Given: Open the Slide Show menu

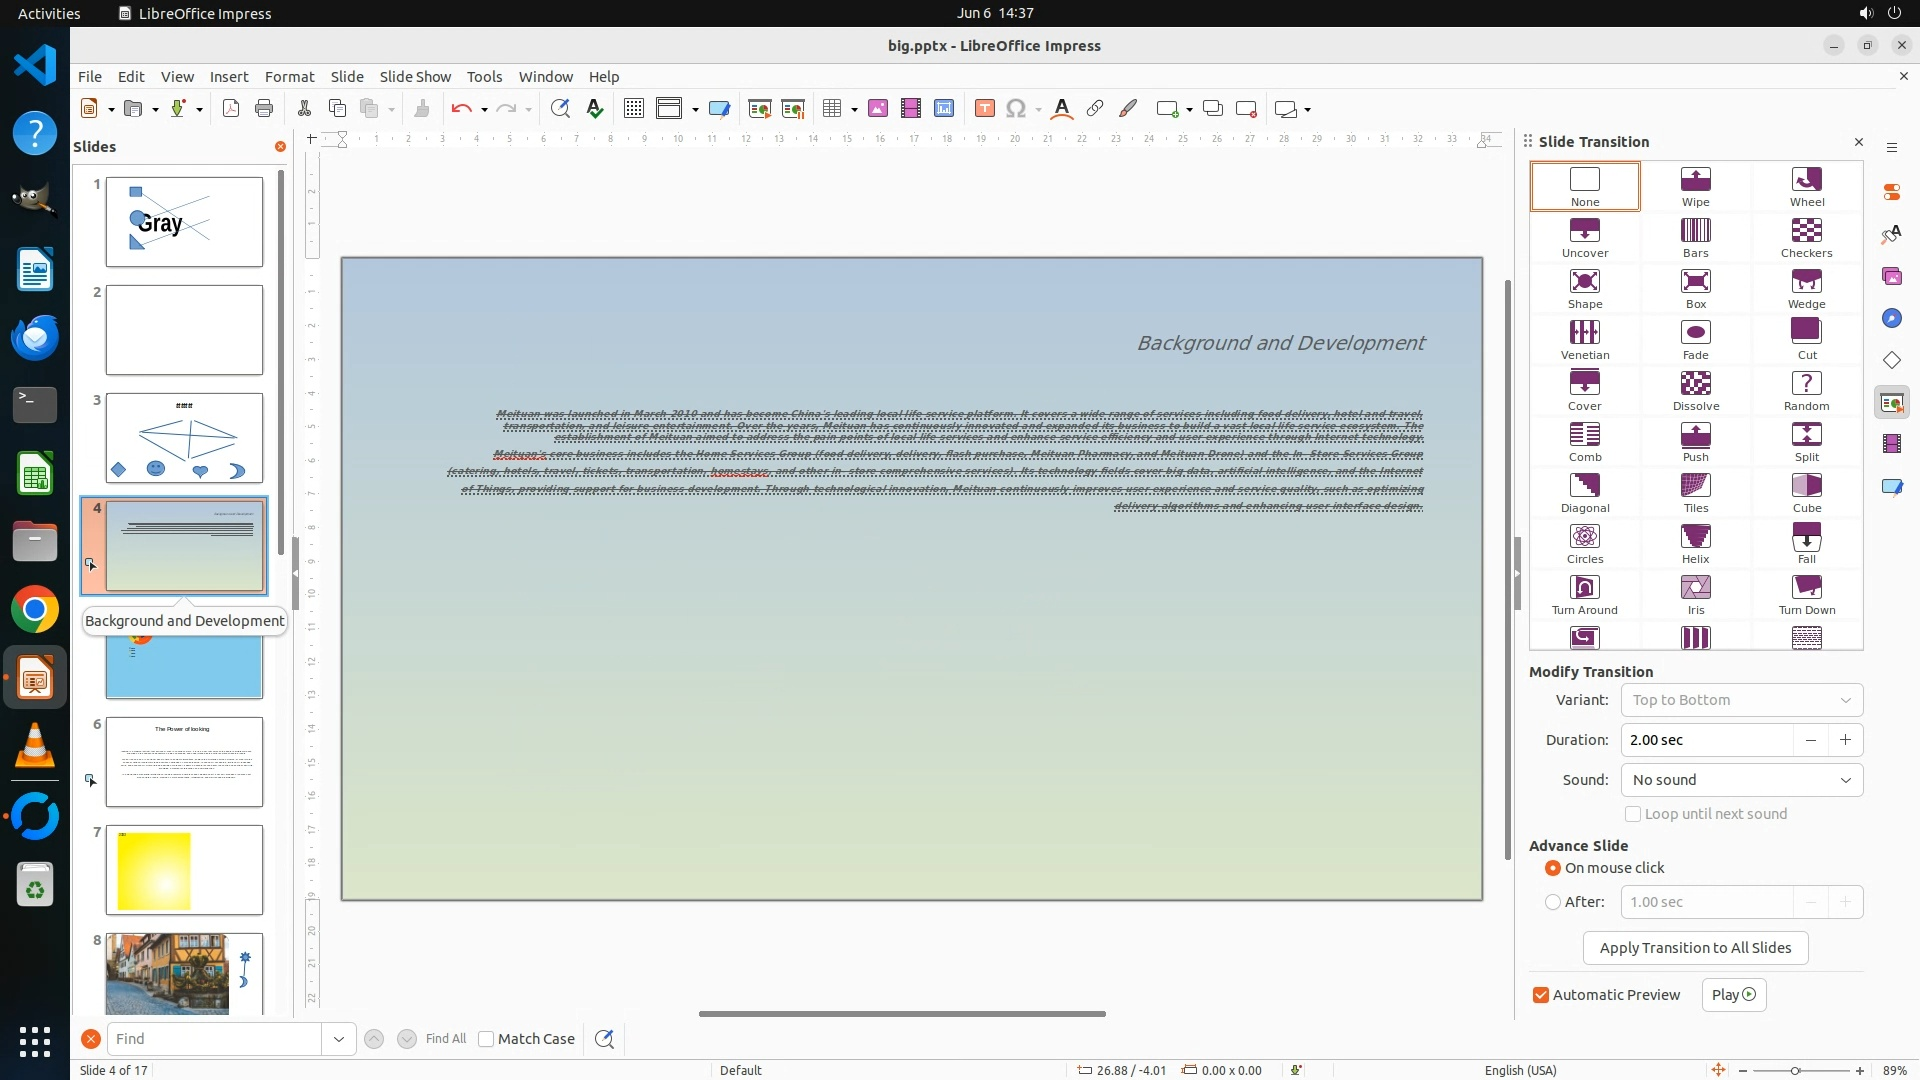Looking at the screenshot, I should (415, 77).
